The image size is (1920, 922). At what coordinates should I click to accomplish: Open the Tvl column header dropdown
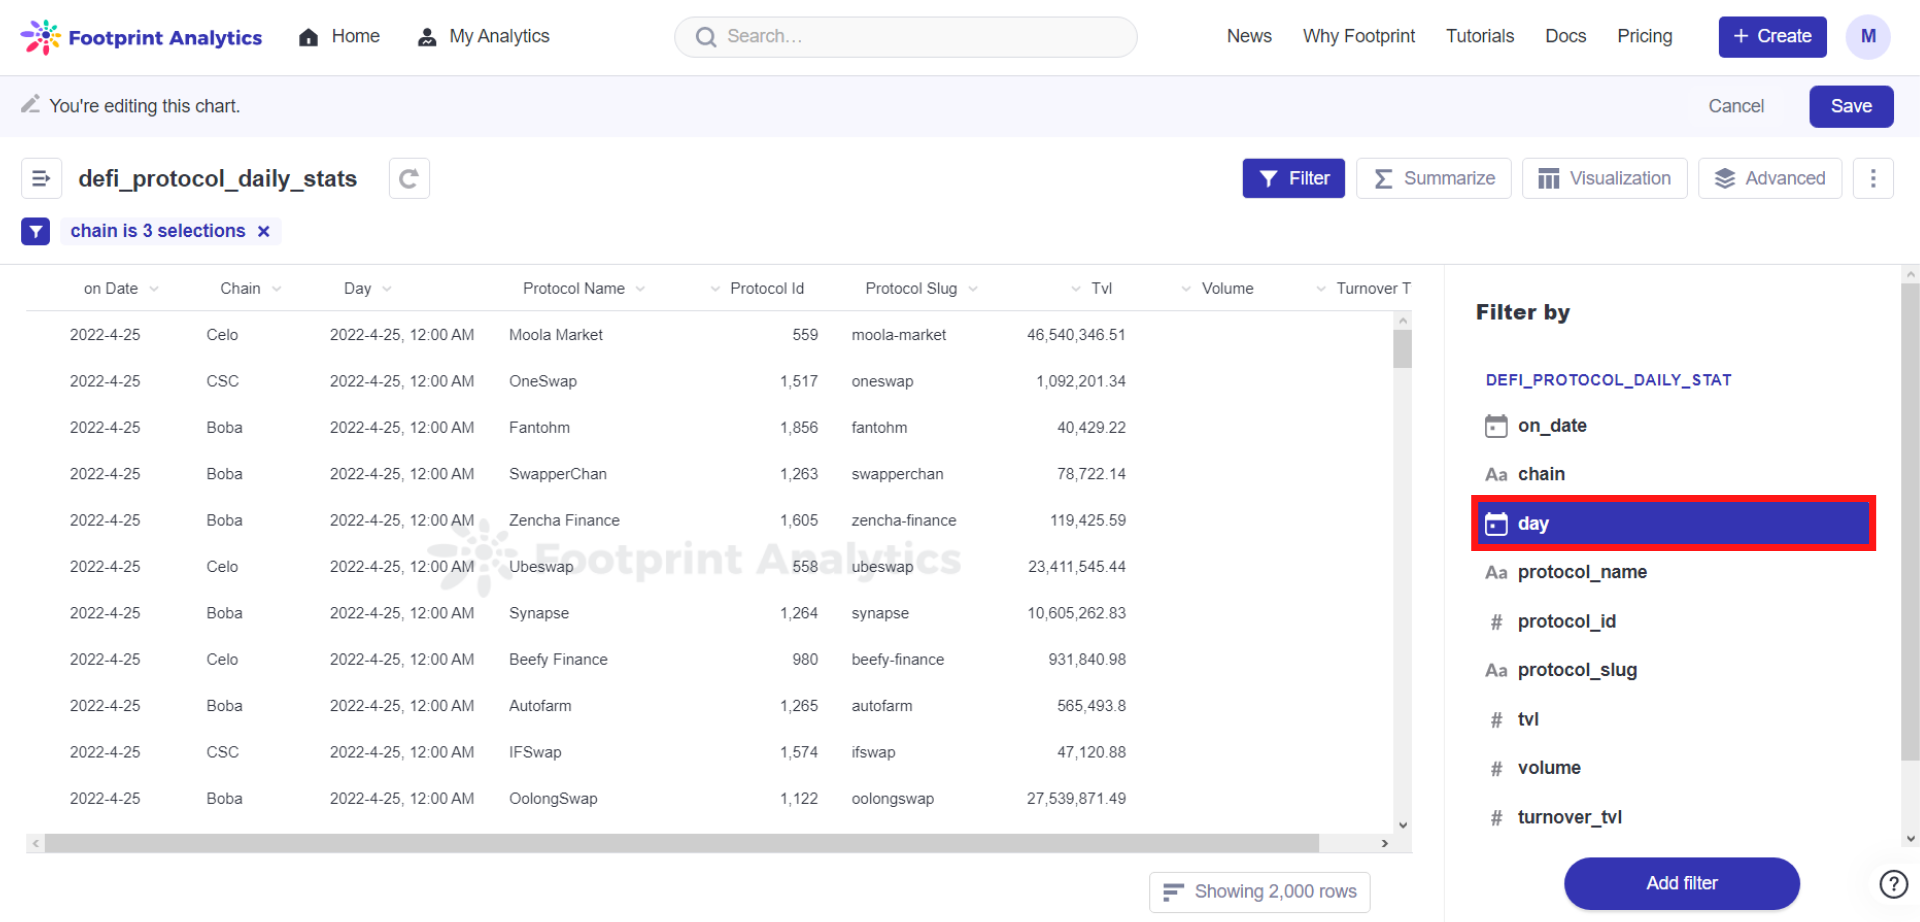[1076, 289]
